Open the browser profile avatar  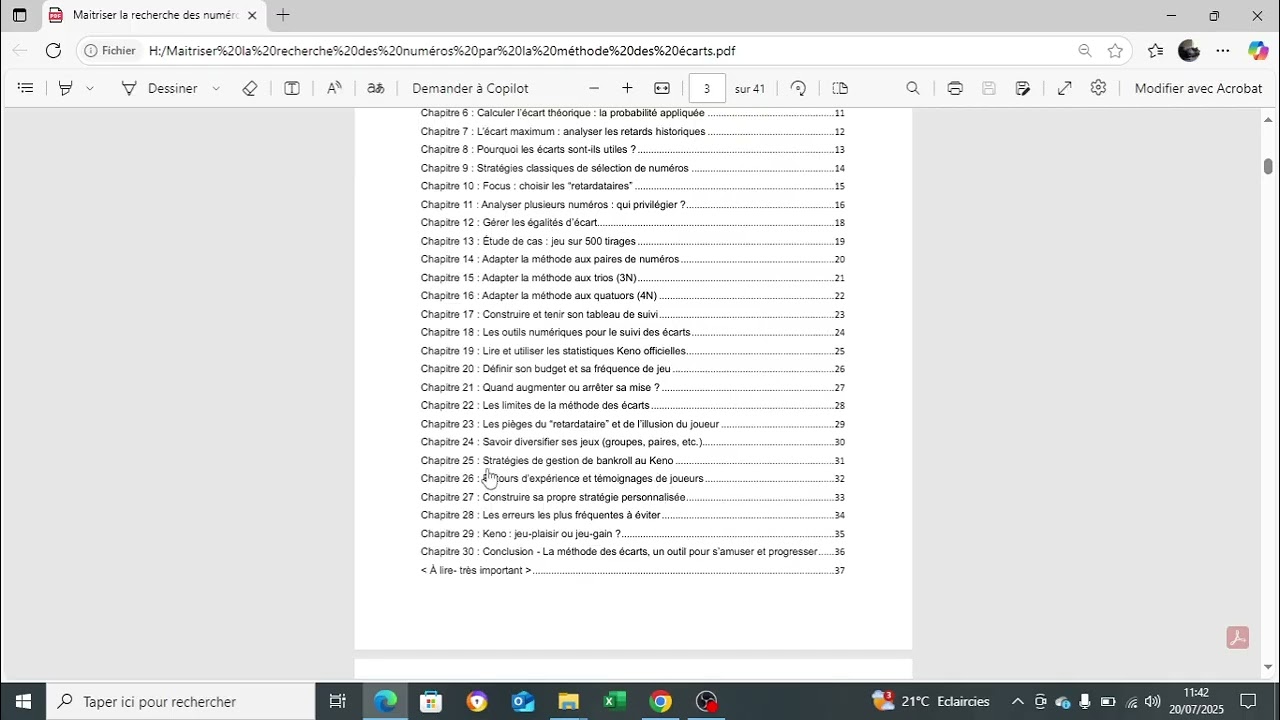(x=1189, y=50)
